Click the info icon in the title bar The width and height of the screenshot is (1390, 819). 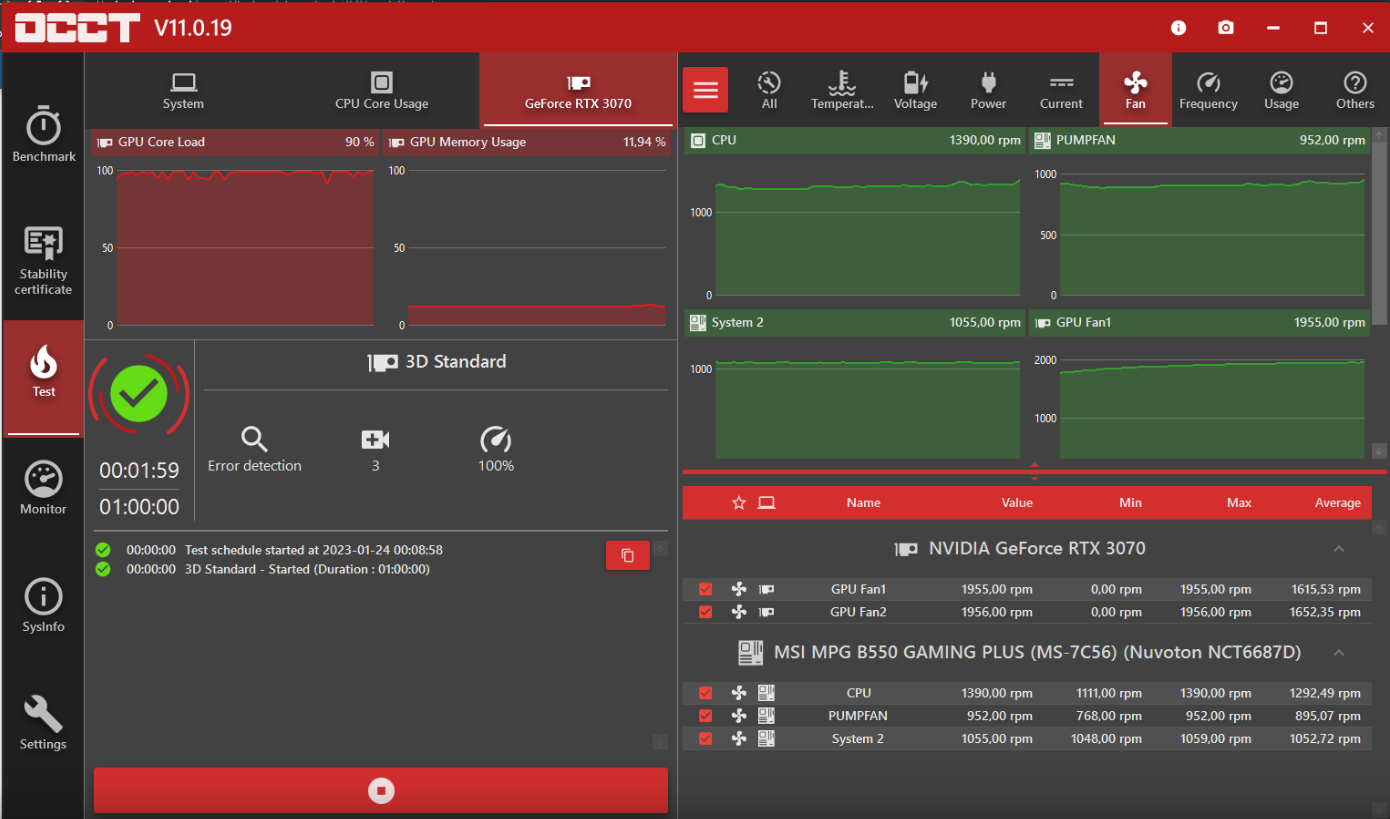(1178, 28)
